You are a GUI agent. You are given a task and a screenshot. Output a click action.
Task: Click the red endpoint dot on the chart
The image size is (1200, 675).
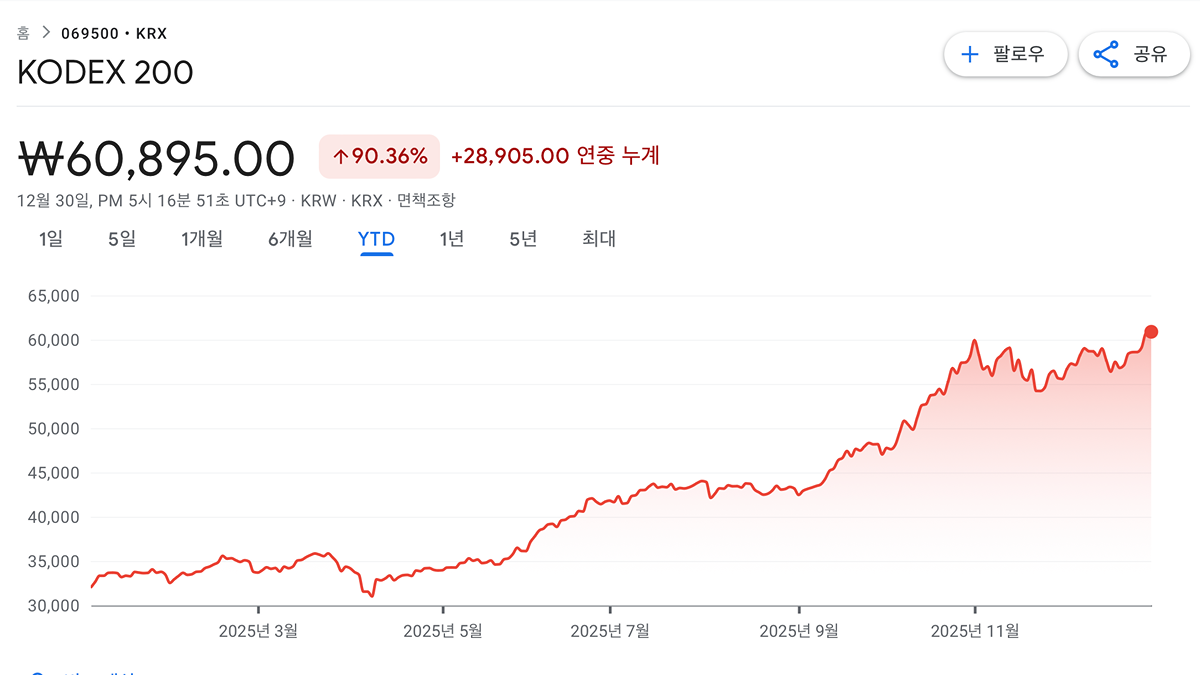1151,332
